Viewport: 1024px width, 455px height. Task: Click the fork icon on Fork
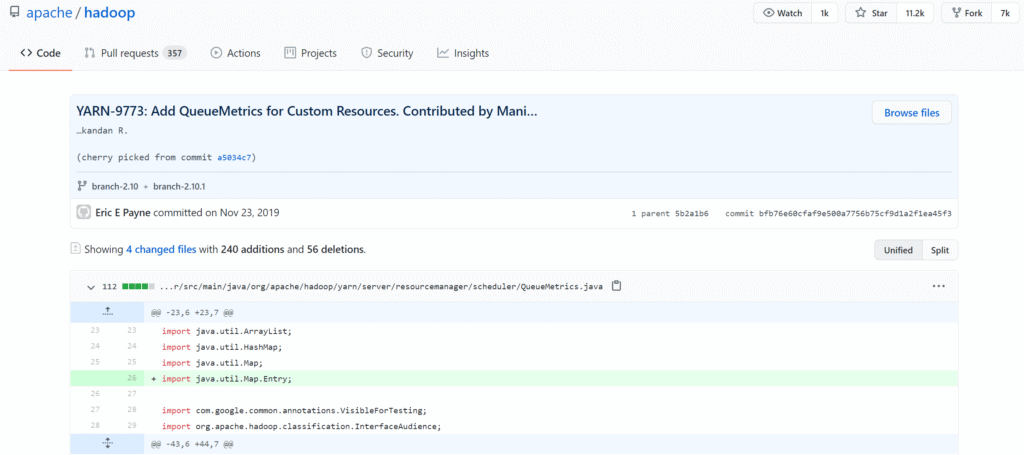point(956,13)
